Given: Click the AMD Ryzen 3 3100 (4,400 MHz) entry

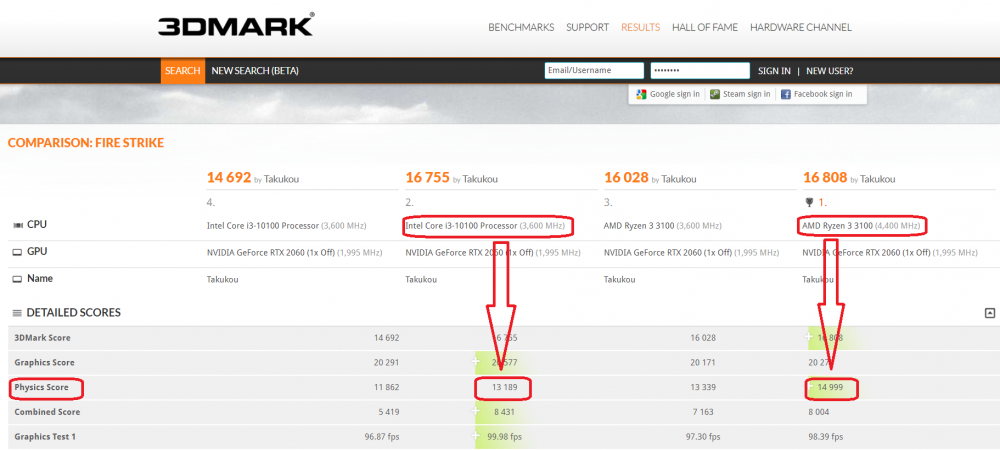Looking at the screenshot, I should (x=862, y=226).
